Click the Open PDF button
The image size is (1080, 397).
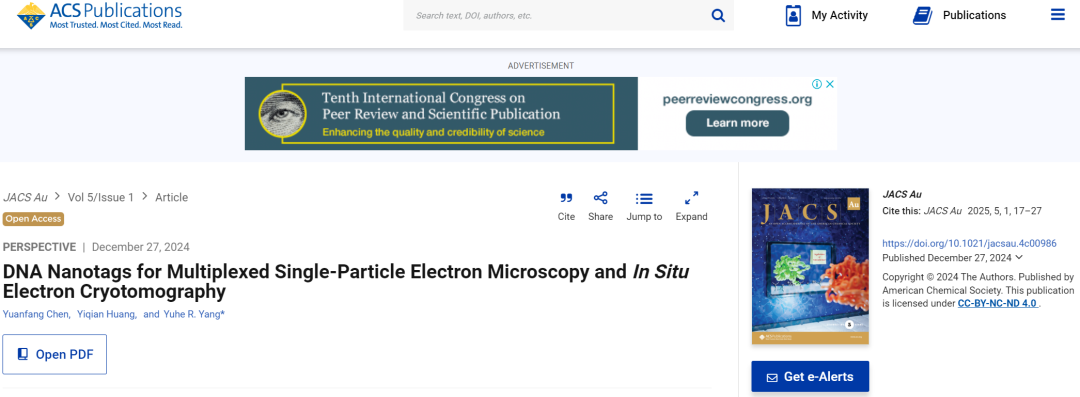click(54, 354)
